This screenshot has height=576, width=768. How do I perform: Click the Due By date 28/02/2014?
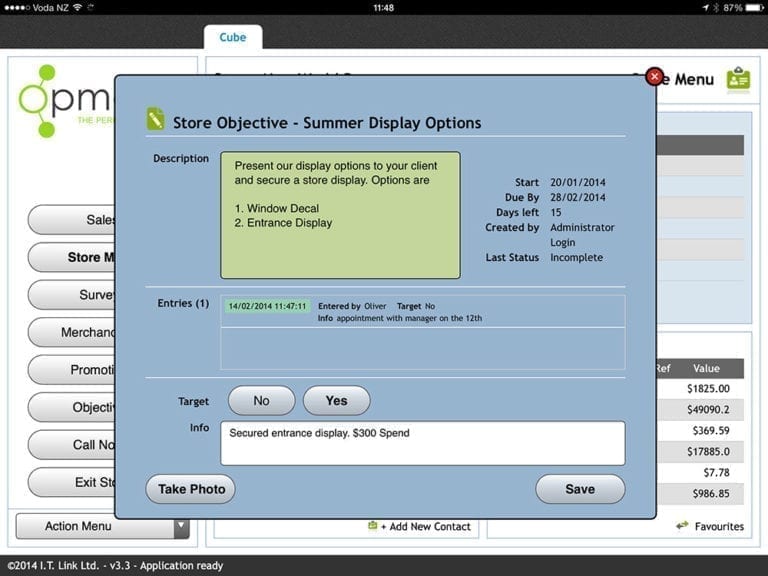pyautogui.click(x=577, y=197)
